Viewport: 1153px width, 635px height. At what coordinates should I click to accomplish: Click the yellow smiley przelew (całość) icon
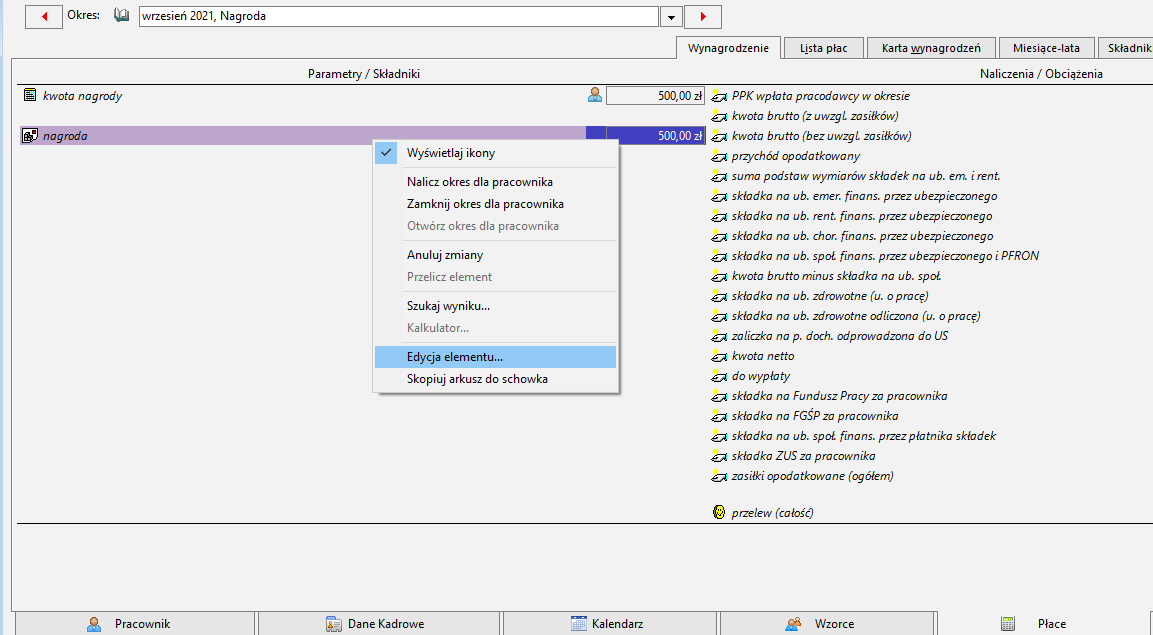720,512
